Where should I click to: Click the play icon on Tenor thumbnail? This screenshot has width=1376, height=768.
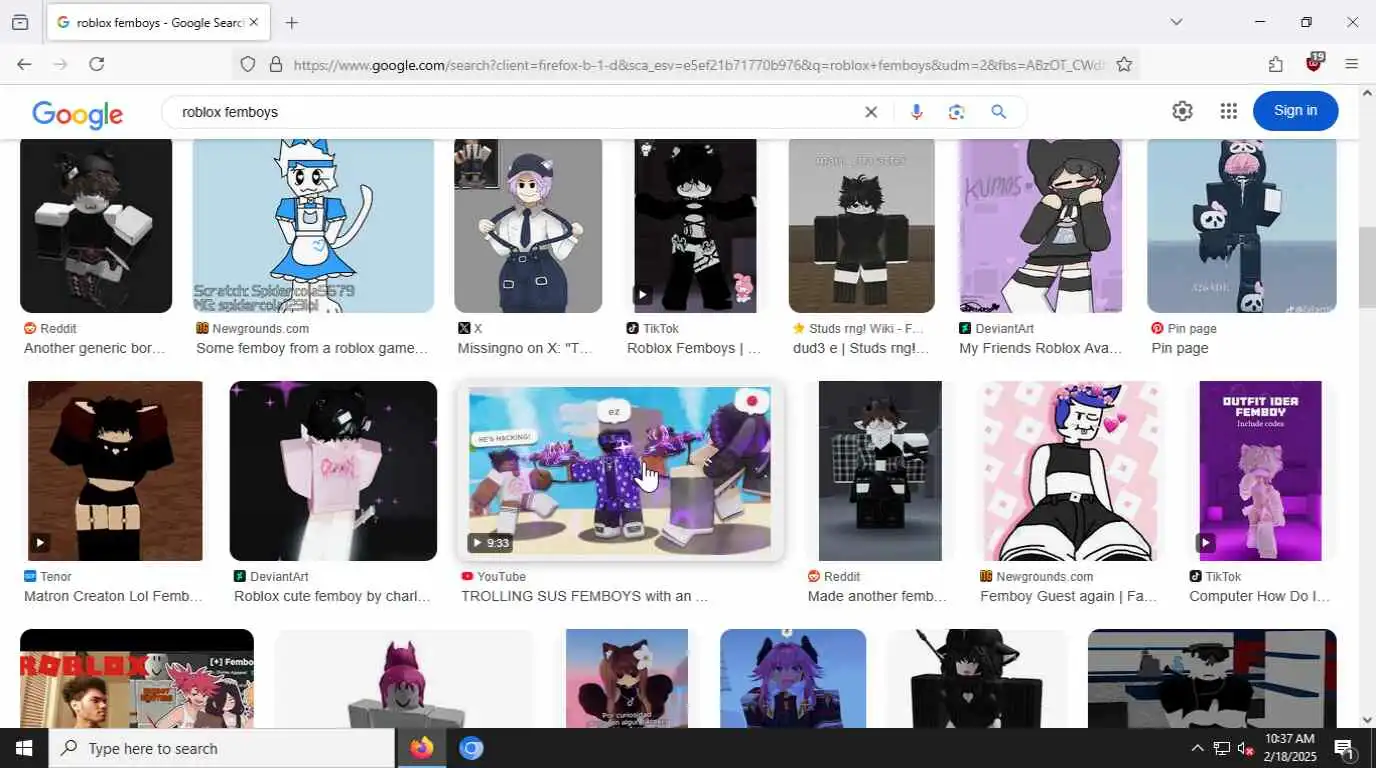click(40, 543)
